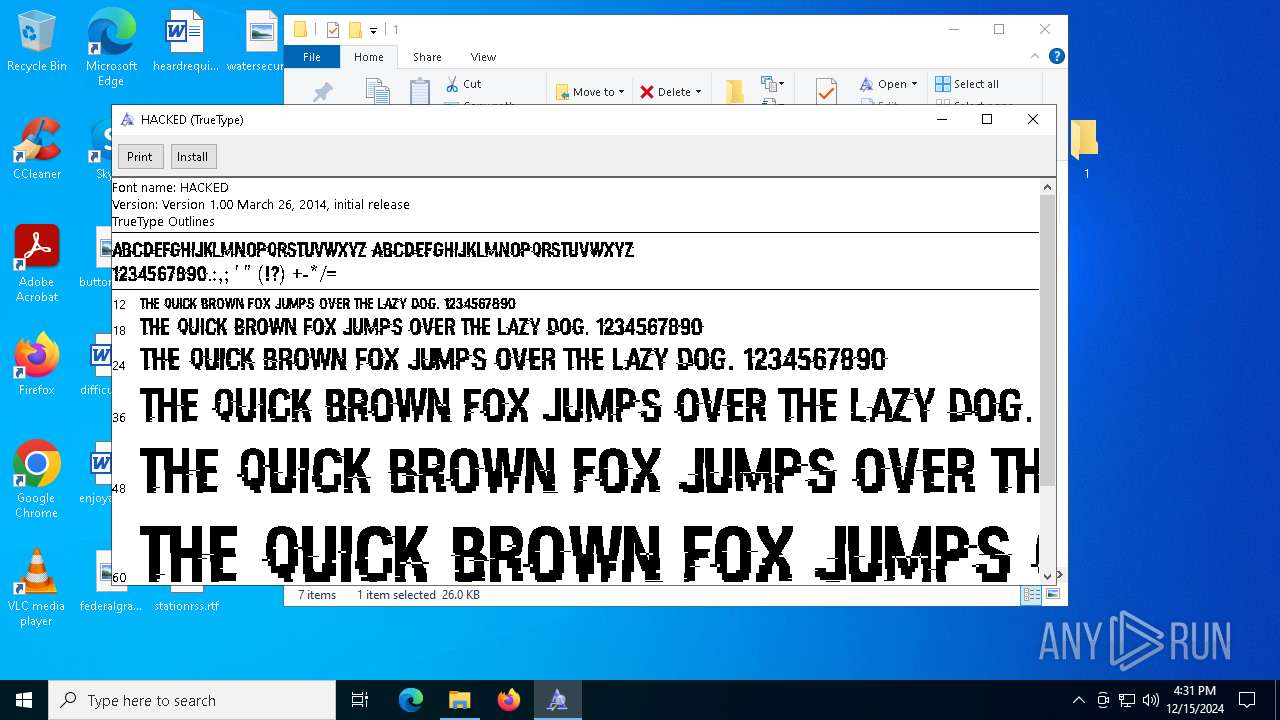Click the Task View taskbar icon
1280x720 pixels.
click(x=360, y=700)
